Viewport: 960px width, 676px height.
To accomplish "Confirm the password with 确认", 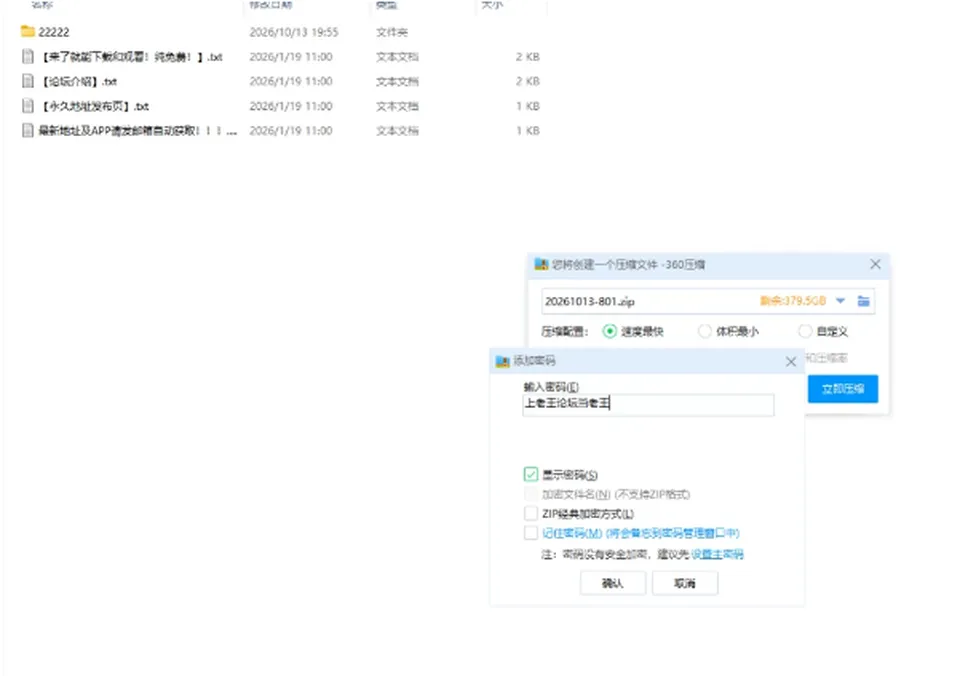I will (x=613, y=584).
